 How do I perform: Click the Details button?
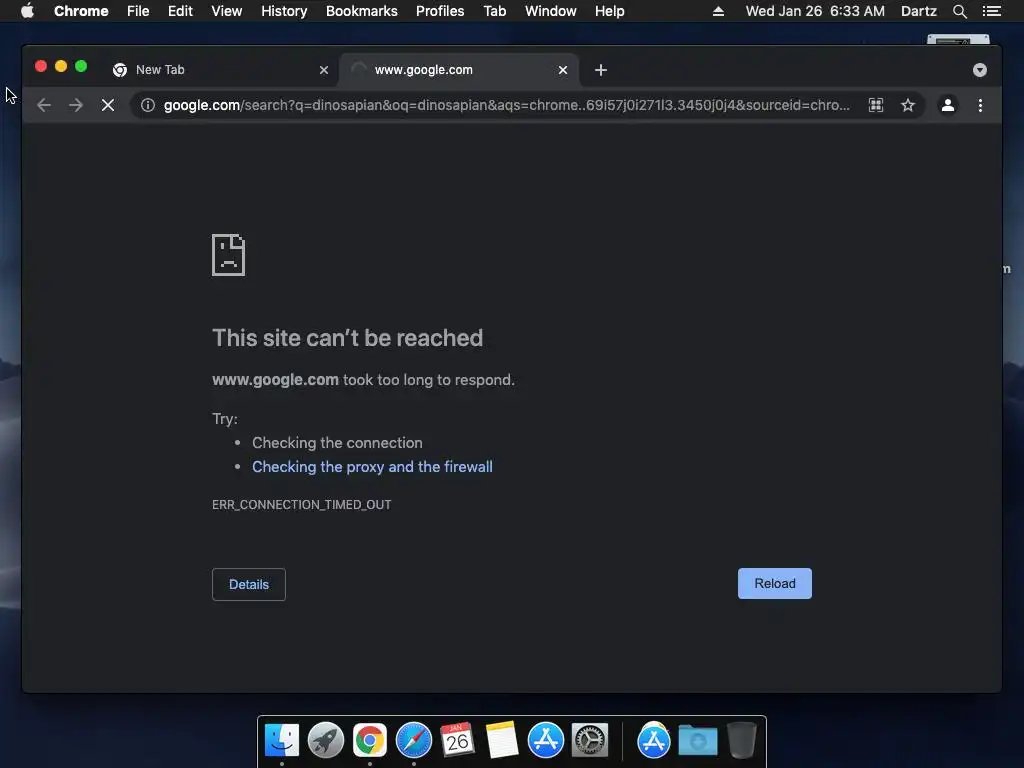coord(249,584)
